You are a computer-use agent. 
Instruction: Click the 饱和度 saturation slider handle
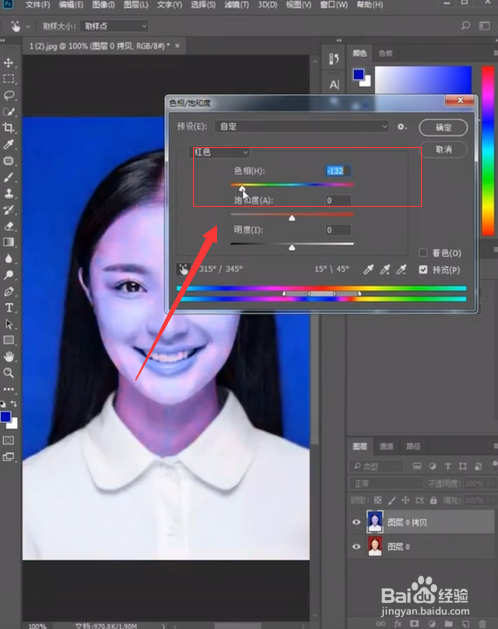[292, 218]
